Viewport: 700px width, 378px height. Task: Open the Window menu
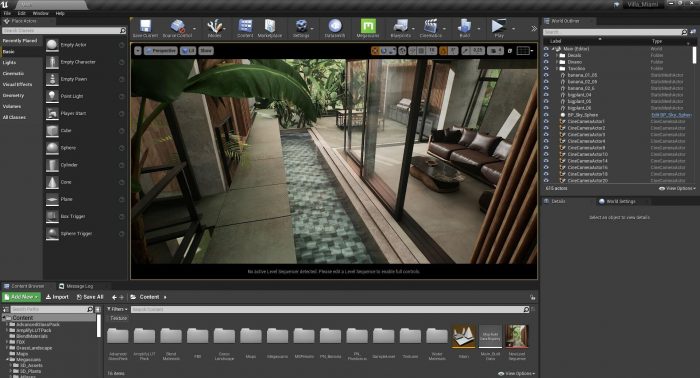[41, 13]
